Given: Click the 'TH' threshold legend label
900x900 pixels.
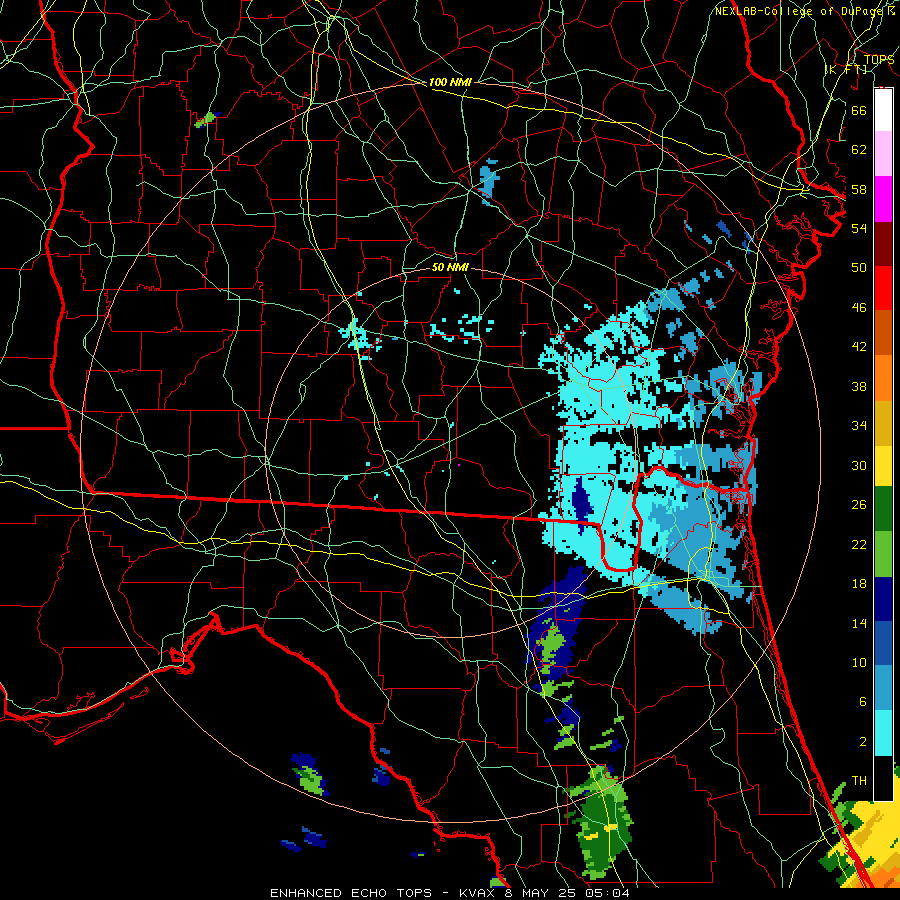Looking at the screenshot, I should [x=859, y=780].
